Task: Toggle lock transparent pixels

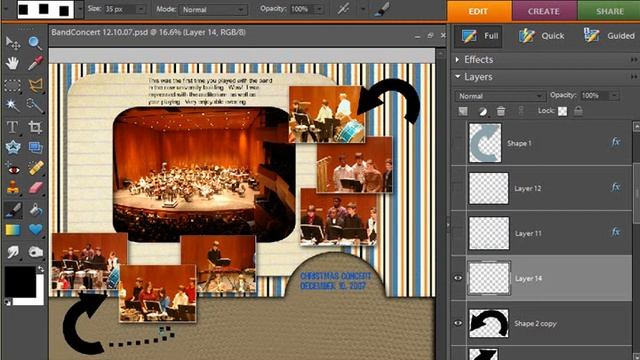Action: pyautogui.click(x=562, y=111)
